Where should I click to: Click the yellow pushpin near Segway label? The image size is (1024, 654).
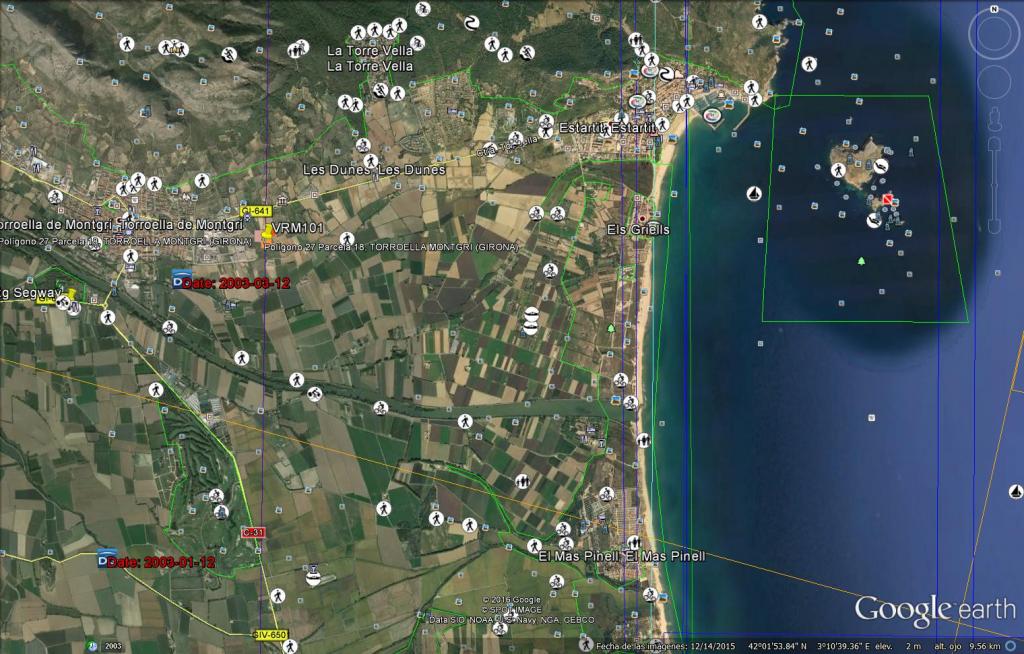(x=72, y=296)
